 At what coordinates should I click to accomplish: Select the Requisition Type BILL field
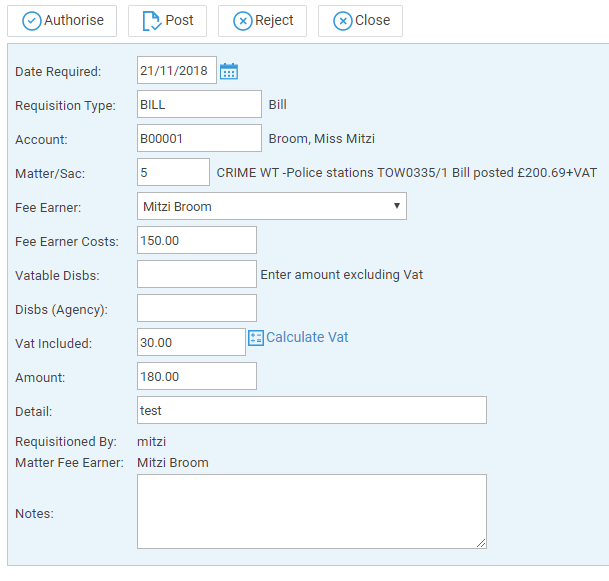click(199, 104)
